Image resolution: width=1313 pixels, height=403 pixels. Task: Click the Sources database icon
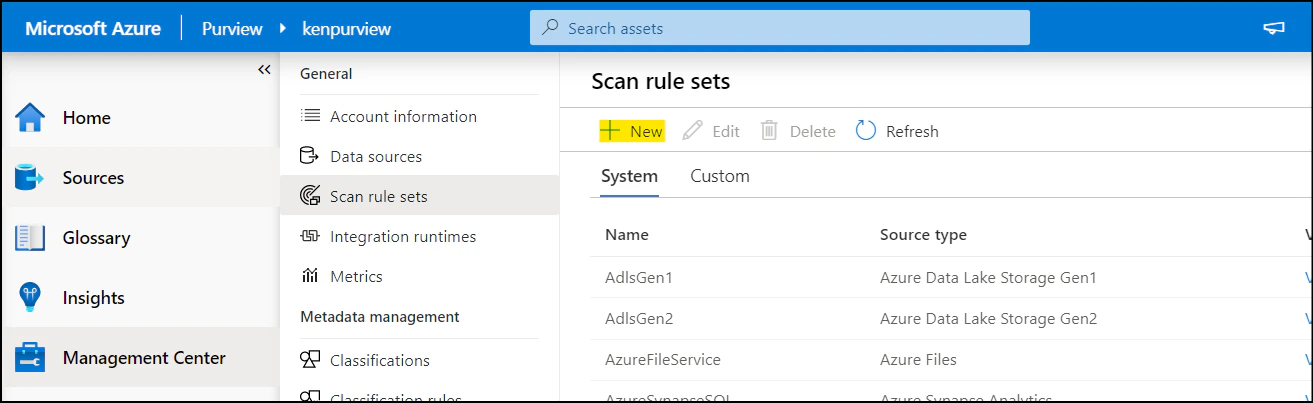[30, 178]
